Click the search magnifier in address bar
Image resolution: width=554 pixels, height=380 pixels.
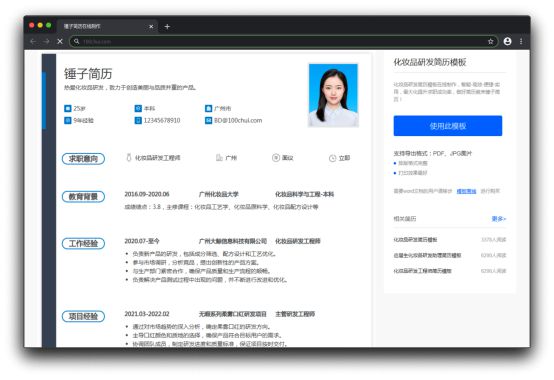click(77, 41)
